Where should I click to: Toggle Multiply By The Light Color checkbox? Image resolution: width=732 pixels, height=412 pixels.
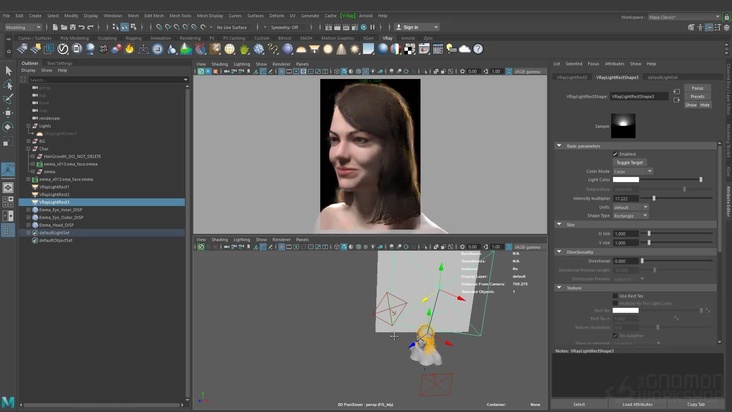[x=615, y=303]
